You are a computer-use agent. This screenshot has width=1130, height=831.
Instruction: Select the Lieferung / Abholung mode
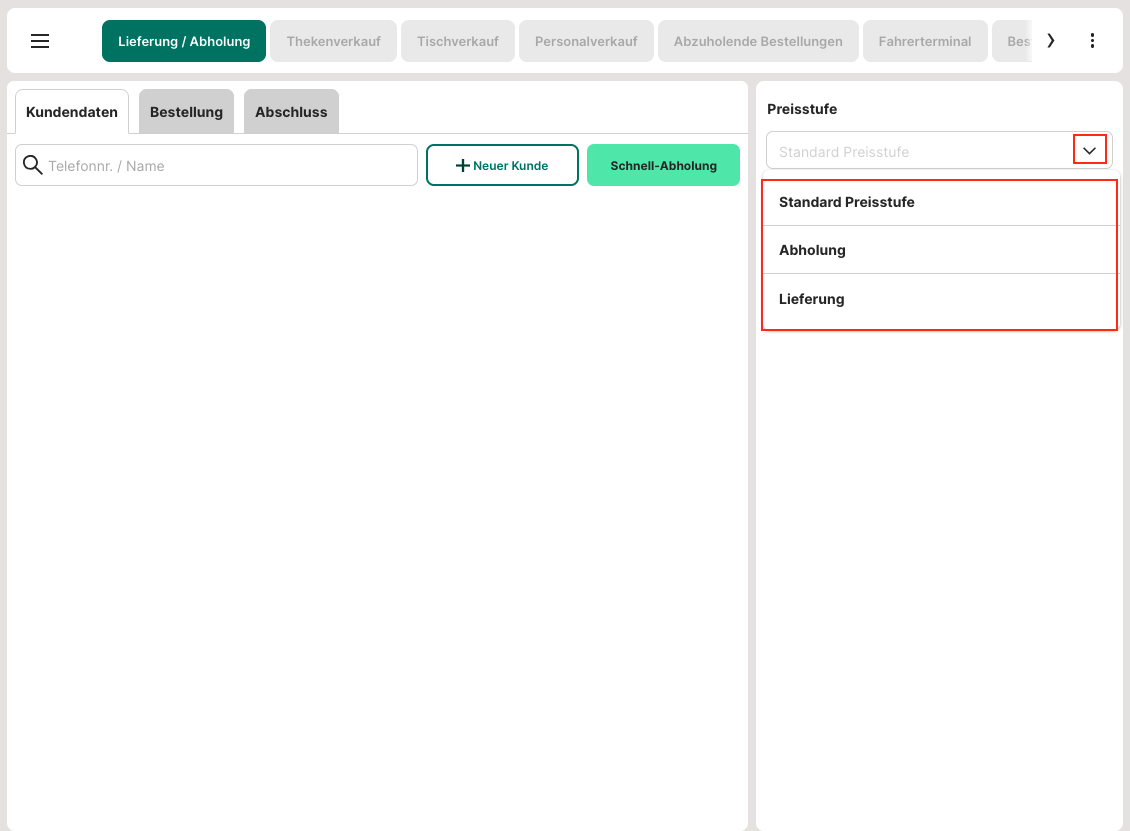pyautogui.click(x=184, y=41)
